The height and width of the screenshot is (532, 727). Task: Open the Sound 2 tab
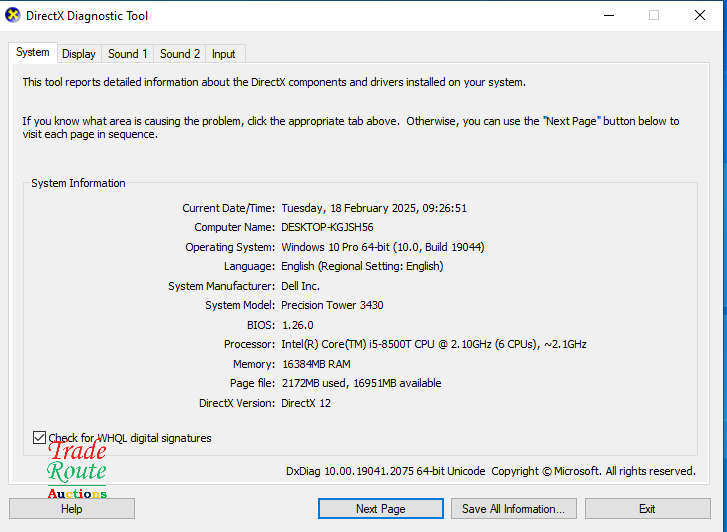pos(180,54)
